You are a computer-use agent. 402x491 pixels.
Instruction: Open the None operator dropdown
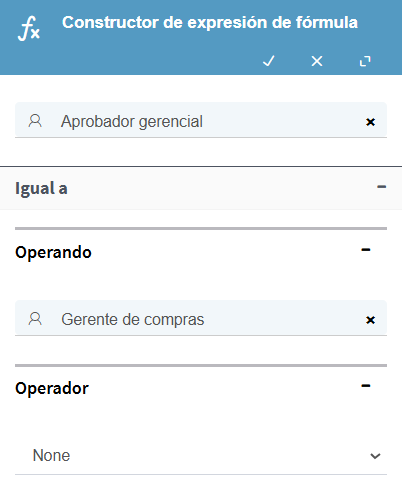point(201,456)
